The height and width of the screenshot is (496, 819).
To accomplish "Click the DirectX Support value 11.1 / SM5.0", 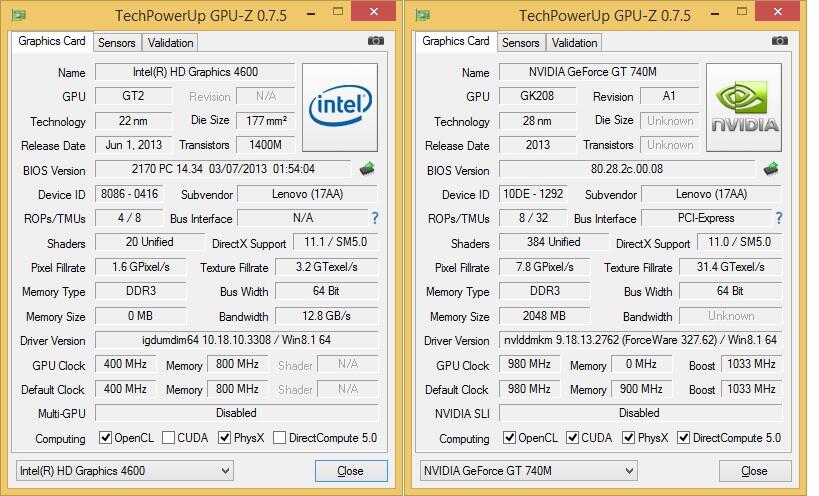I will coord(335,242).
